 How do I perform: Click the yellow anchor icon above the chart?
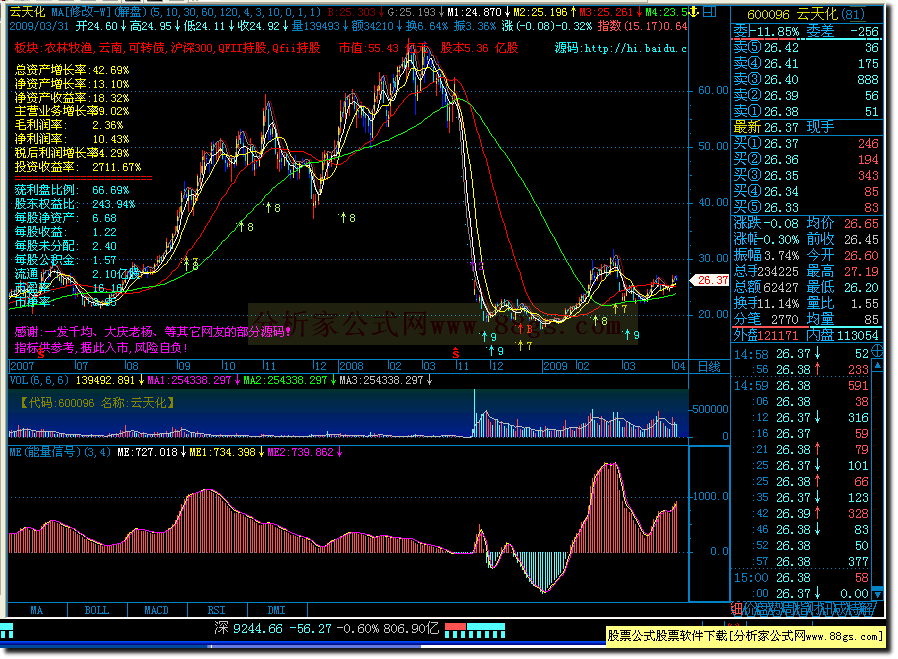[694, 11]
